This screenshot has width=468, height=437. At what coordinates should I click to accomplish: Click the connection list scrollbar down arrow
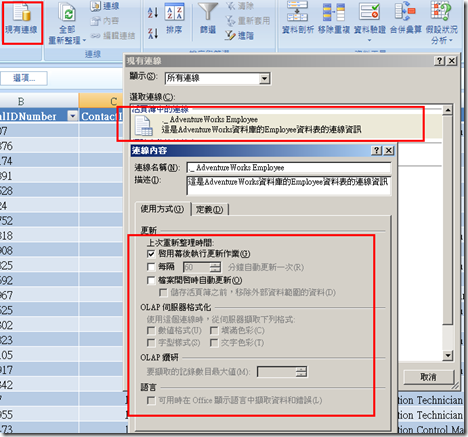447,356
